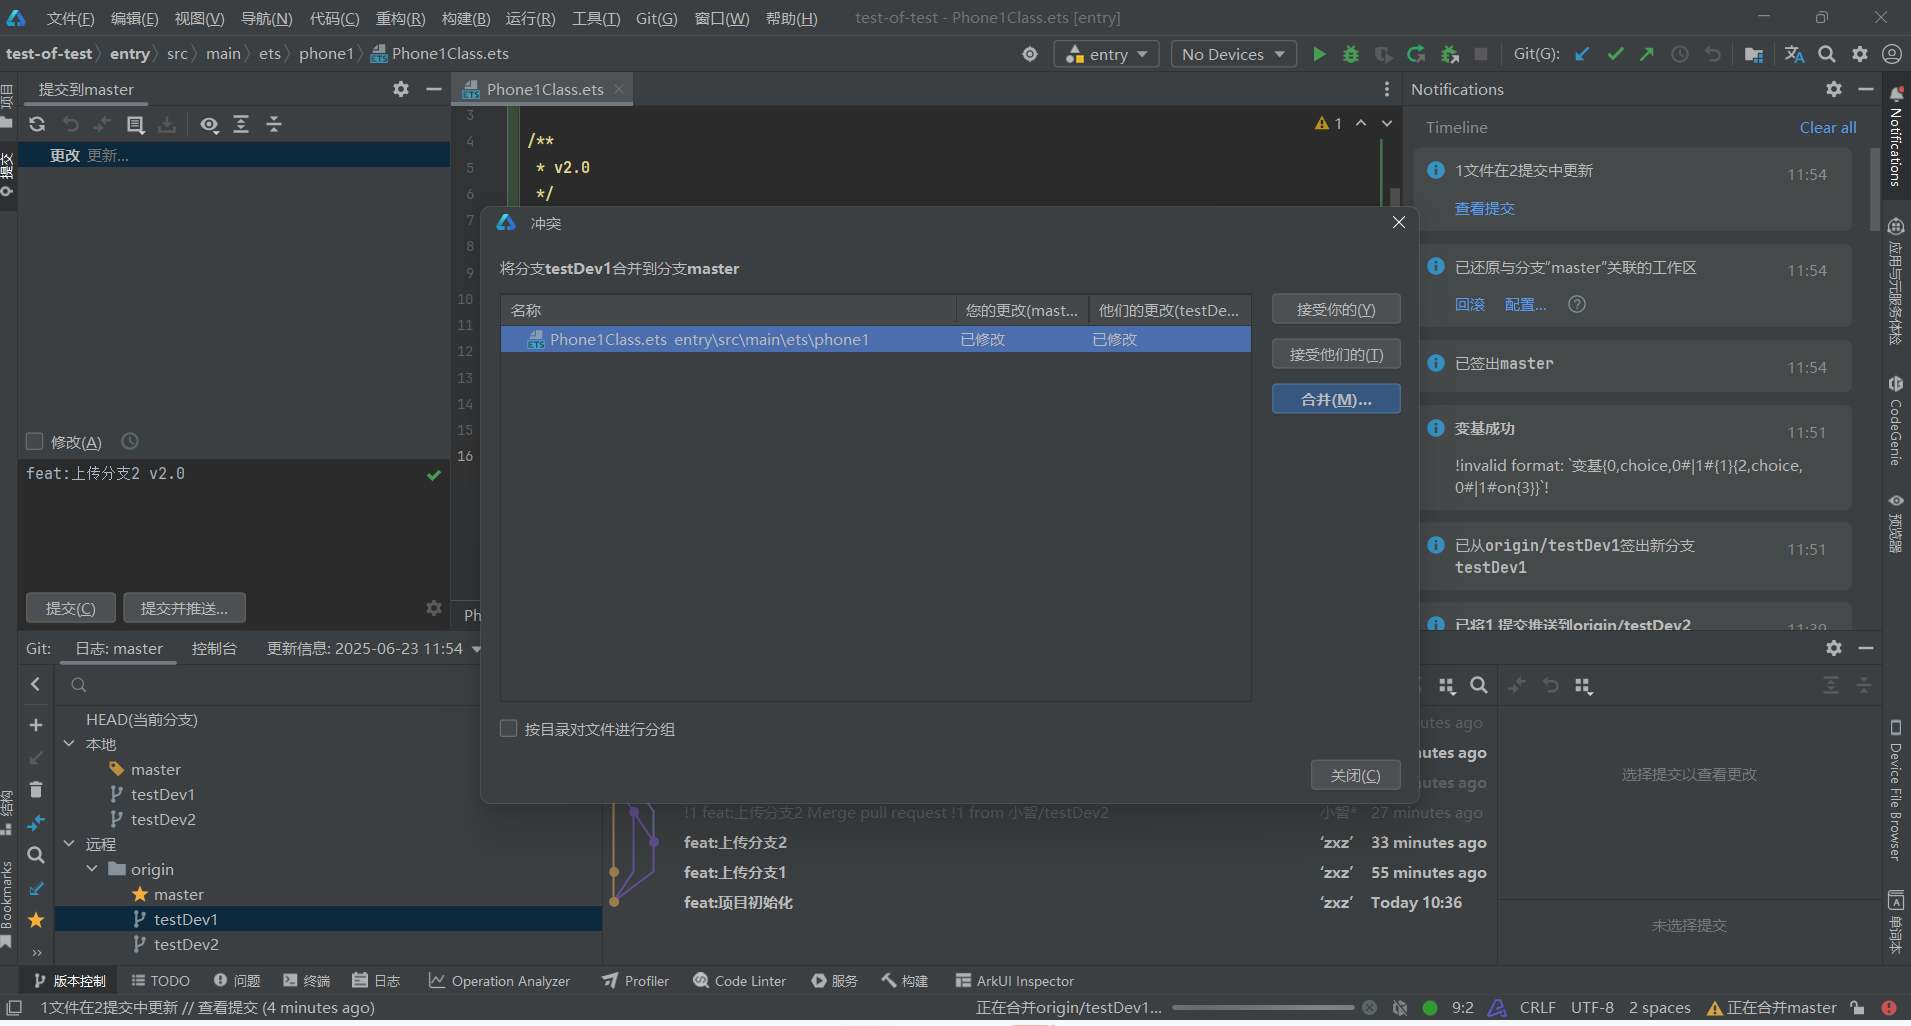Click 接受你的(Y) button
Screen dimensions: 1911x1026
click(1336, 309)
